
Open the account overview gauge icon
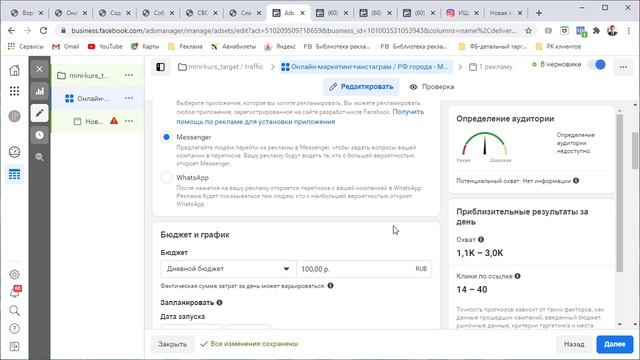(14, 152)
